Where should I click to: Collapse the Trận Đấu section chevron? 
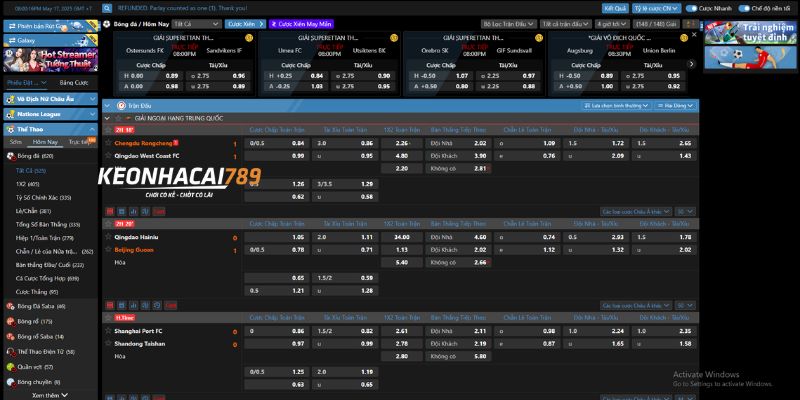(x=107, y=106)
